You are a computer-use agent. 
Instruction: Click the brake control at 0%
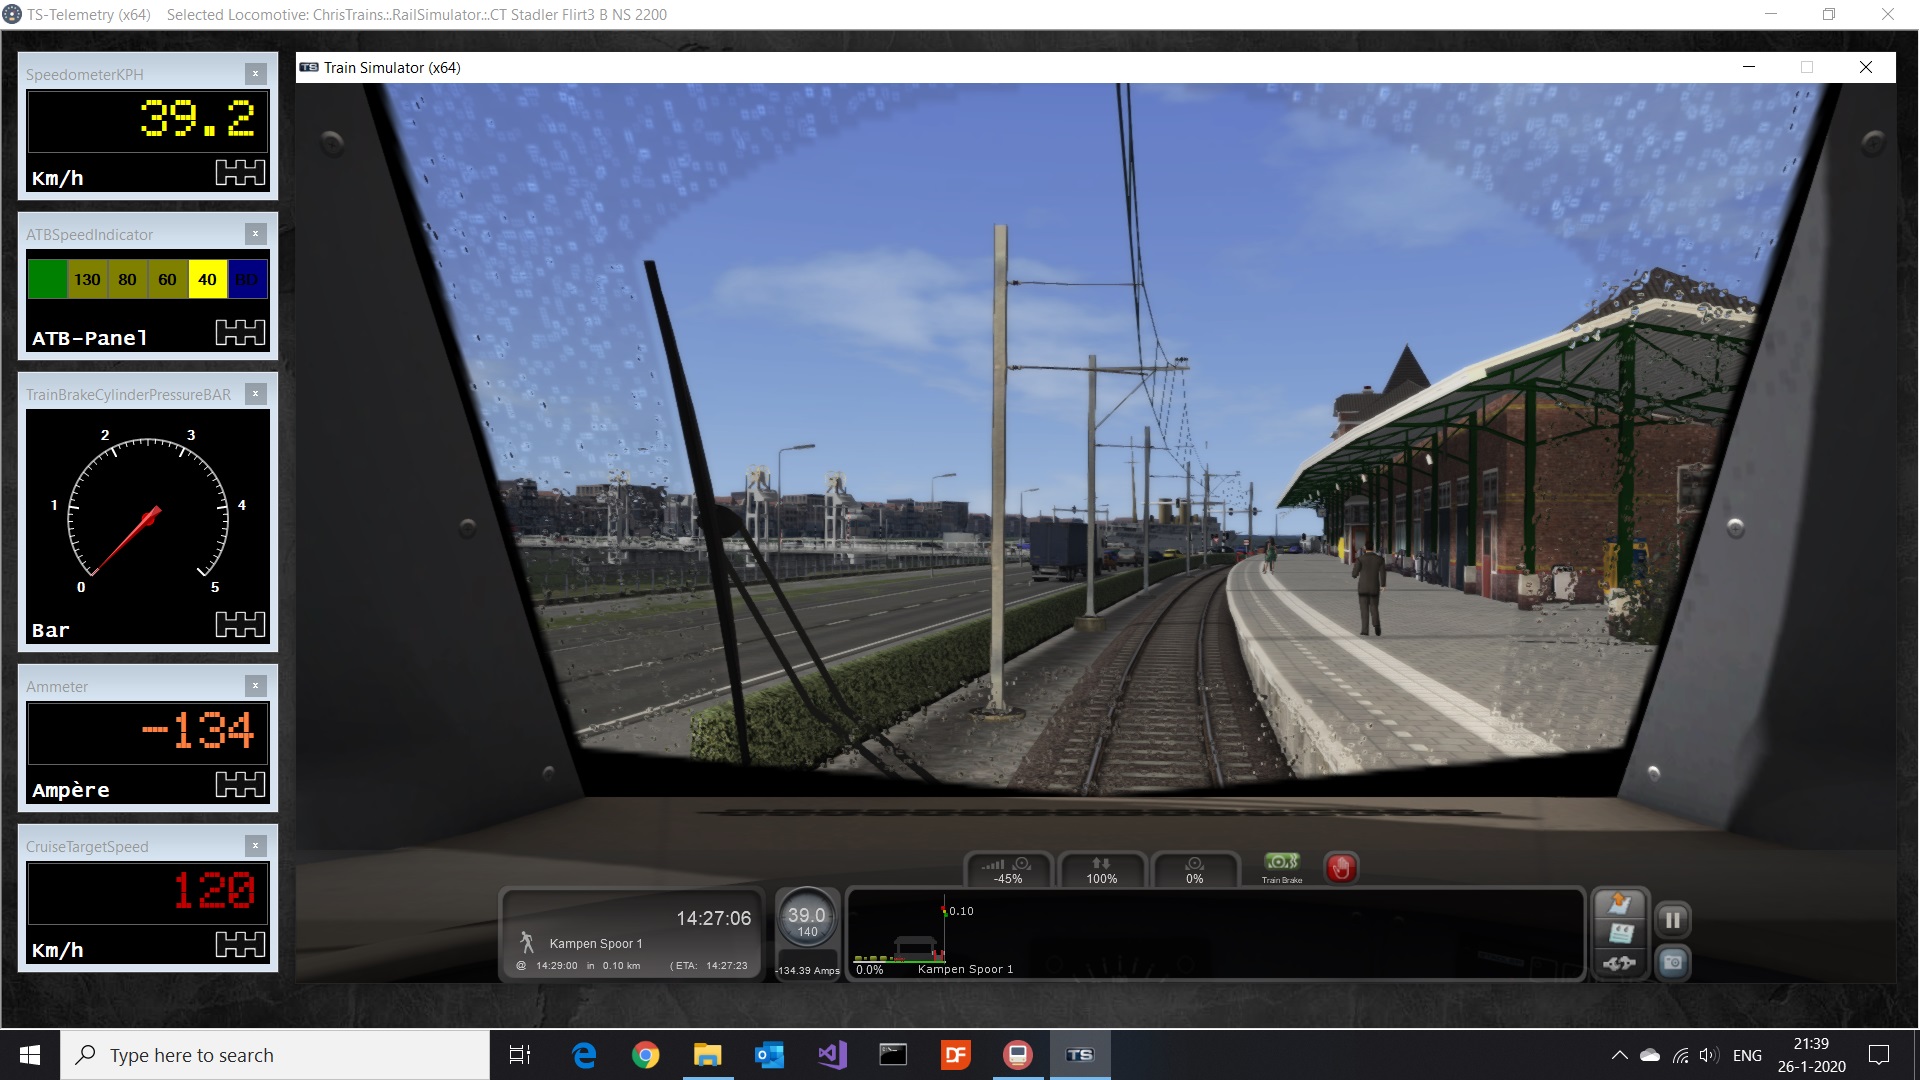(x=1194, y=870)
